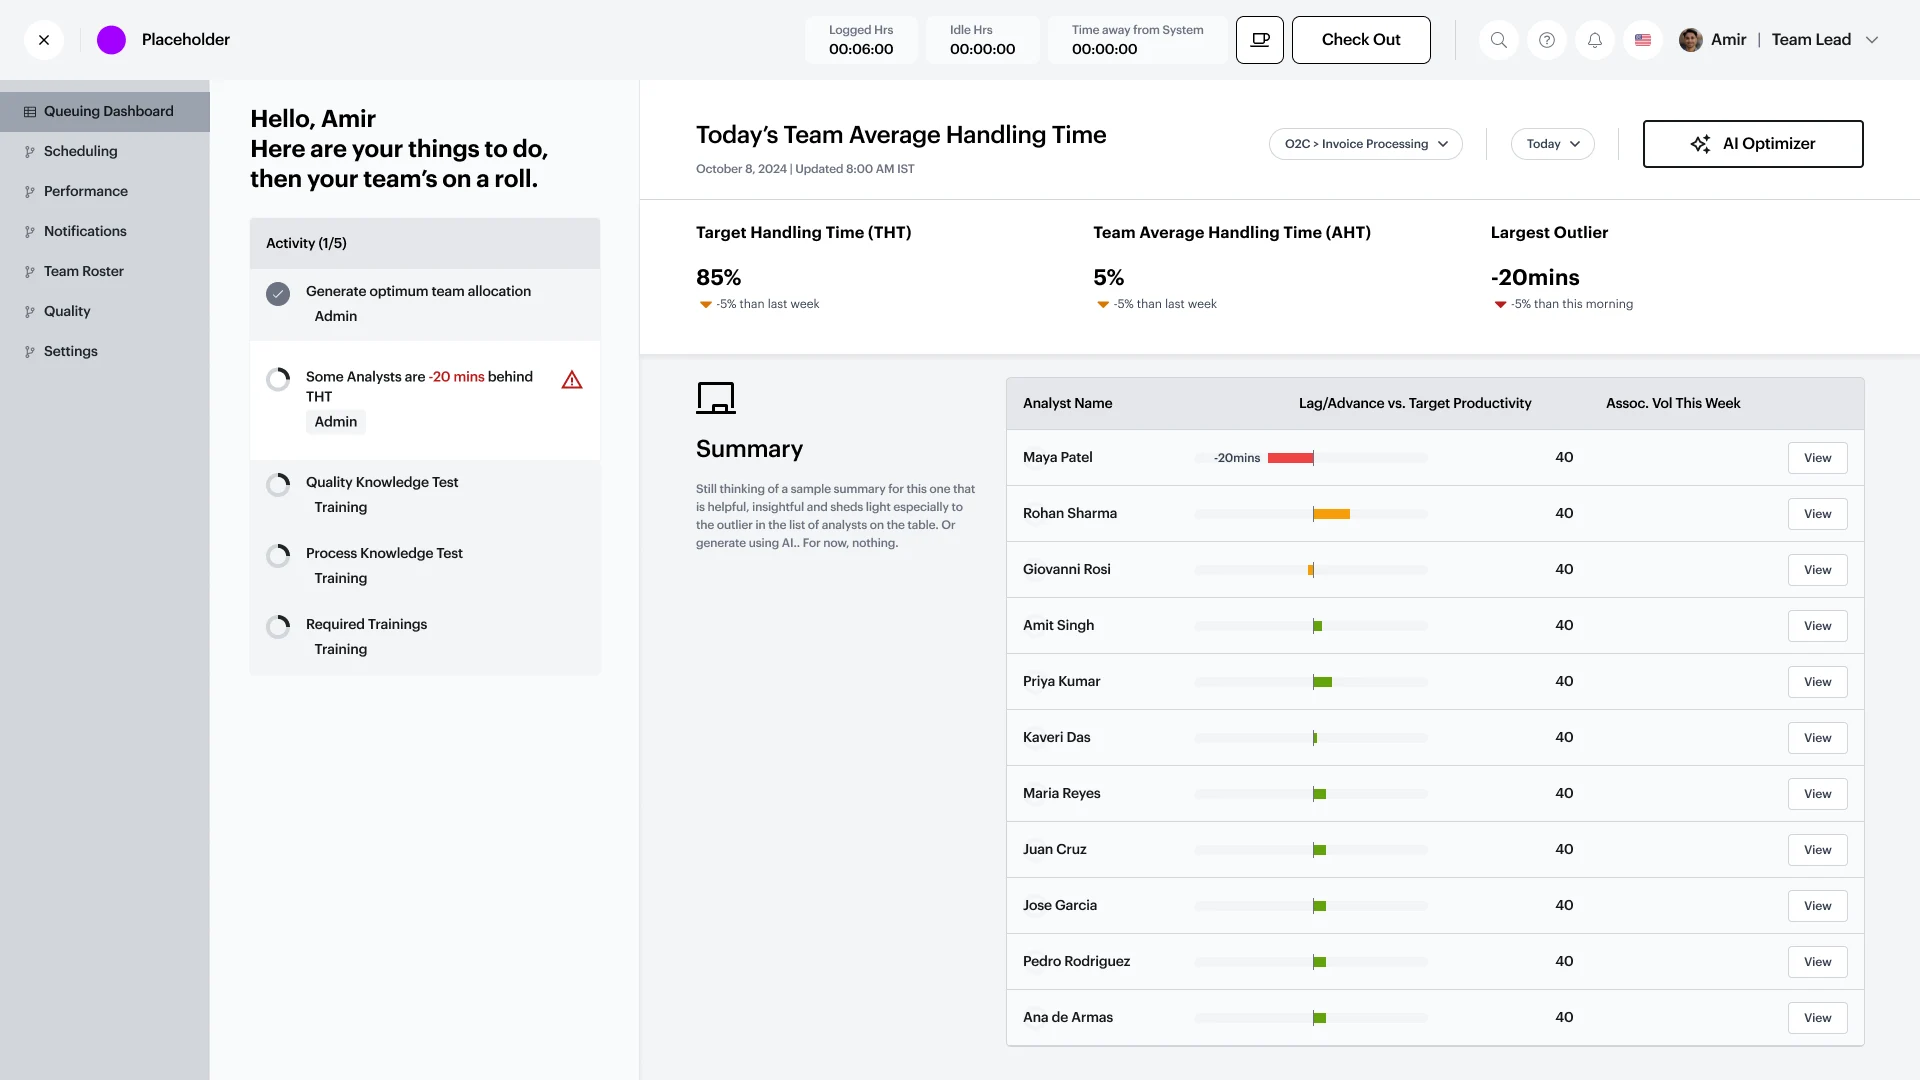
Task: Open Settings in sidebar
Action: (x=105, y=352)
